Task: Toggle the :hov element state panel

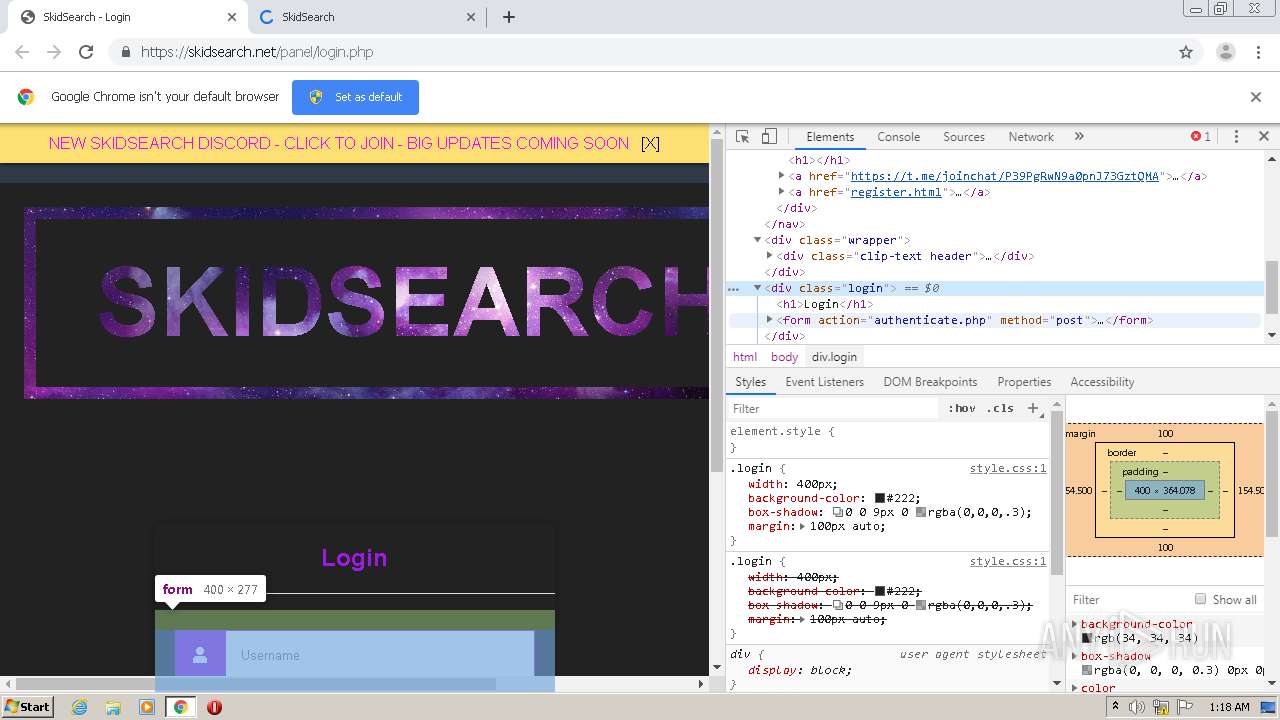Action: pyautogui.click(x=961, y=408)
